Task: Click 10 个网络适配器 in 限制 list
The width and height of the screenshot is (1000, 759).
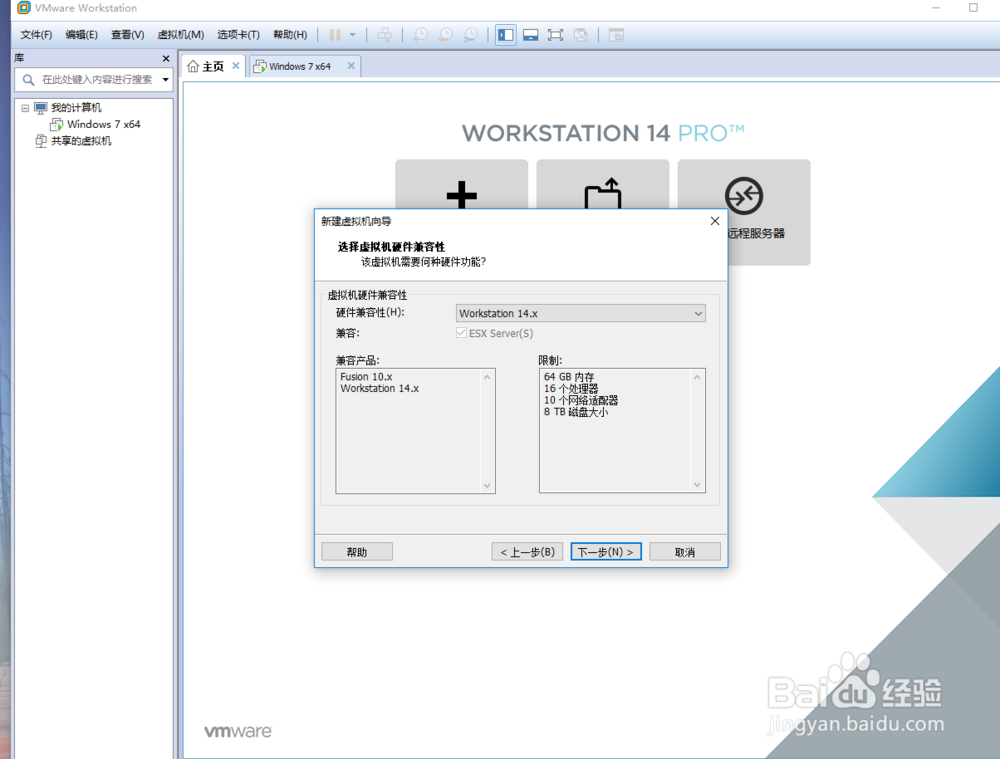Action: [581, 401]
